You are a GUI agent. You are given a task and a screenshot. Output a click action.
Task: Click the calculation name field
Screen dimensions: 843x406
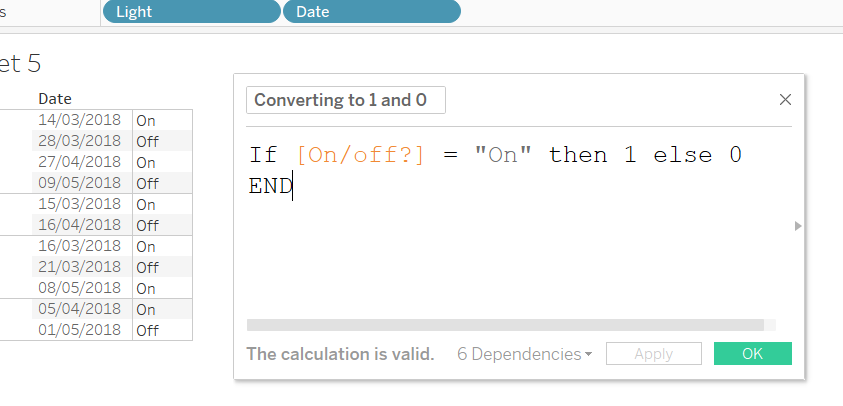[x=345, y=100]
